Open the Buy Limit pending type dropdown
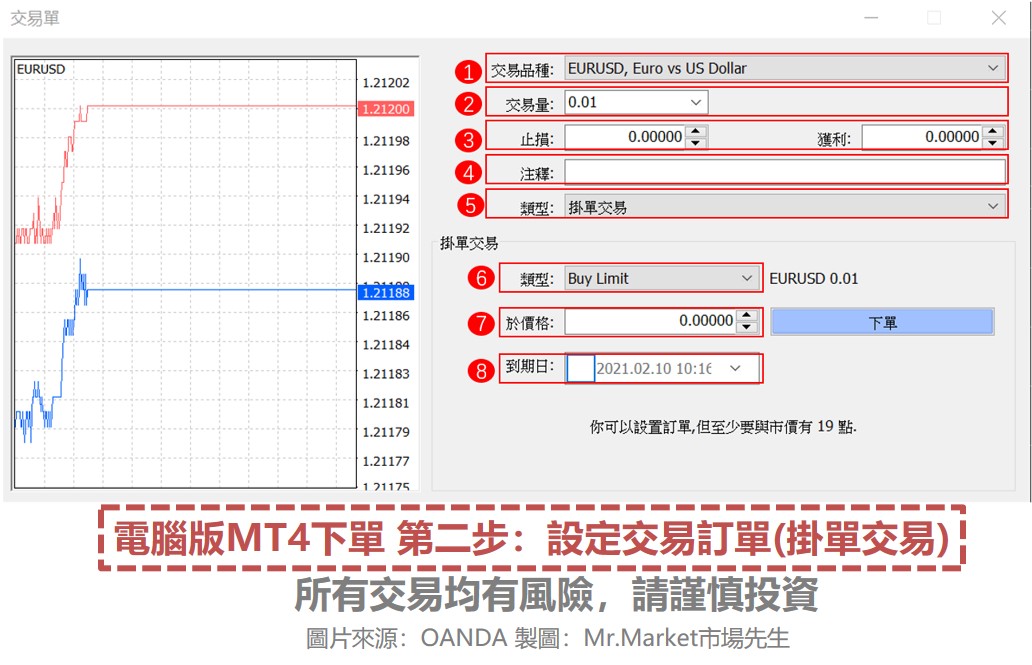The height and width of the screenshot is (665, 1032). pos(661,279)
